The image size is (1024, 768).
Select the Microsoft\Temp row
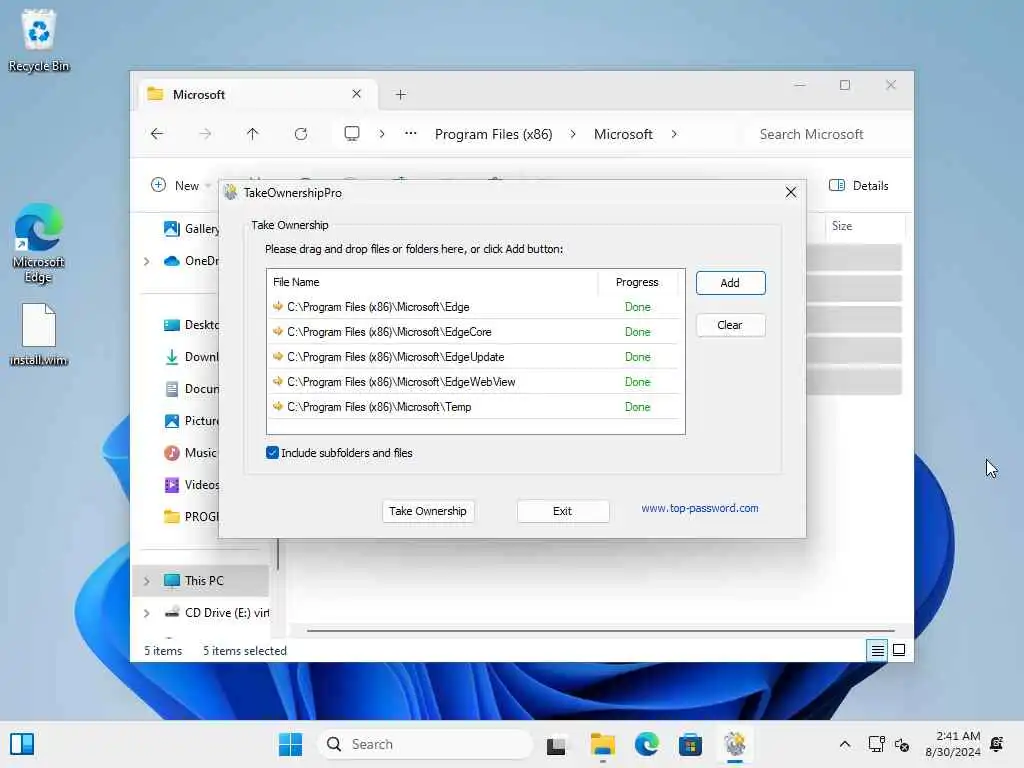click(x=475, y=407)
